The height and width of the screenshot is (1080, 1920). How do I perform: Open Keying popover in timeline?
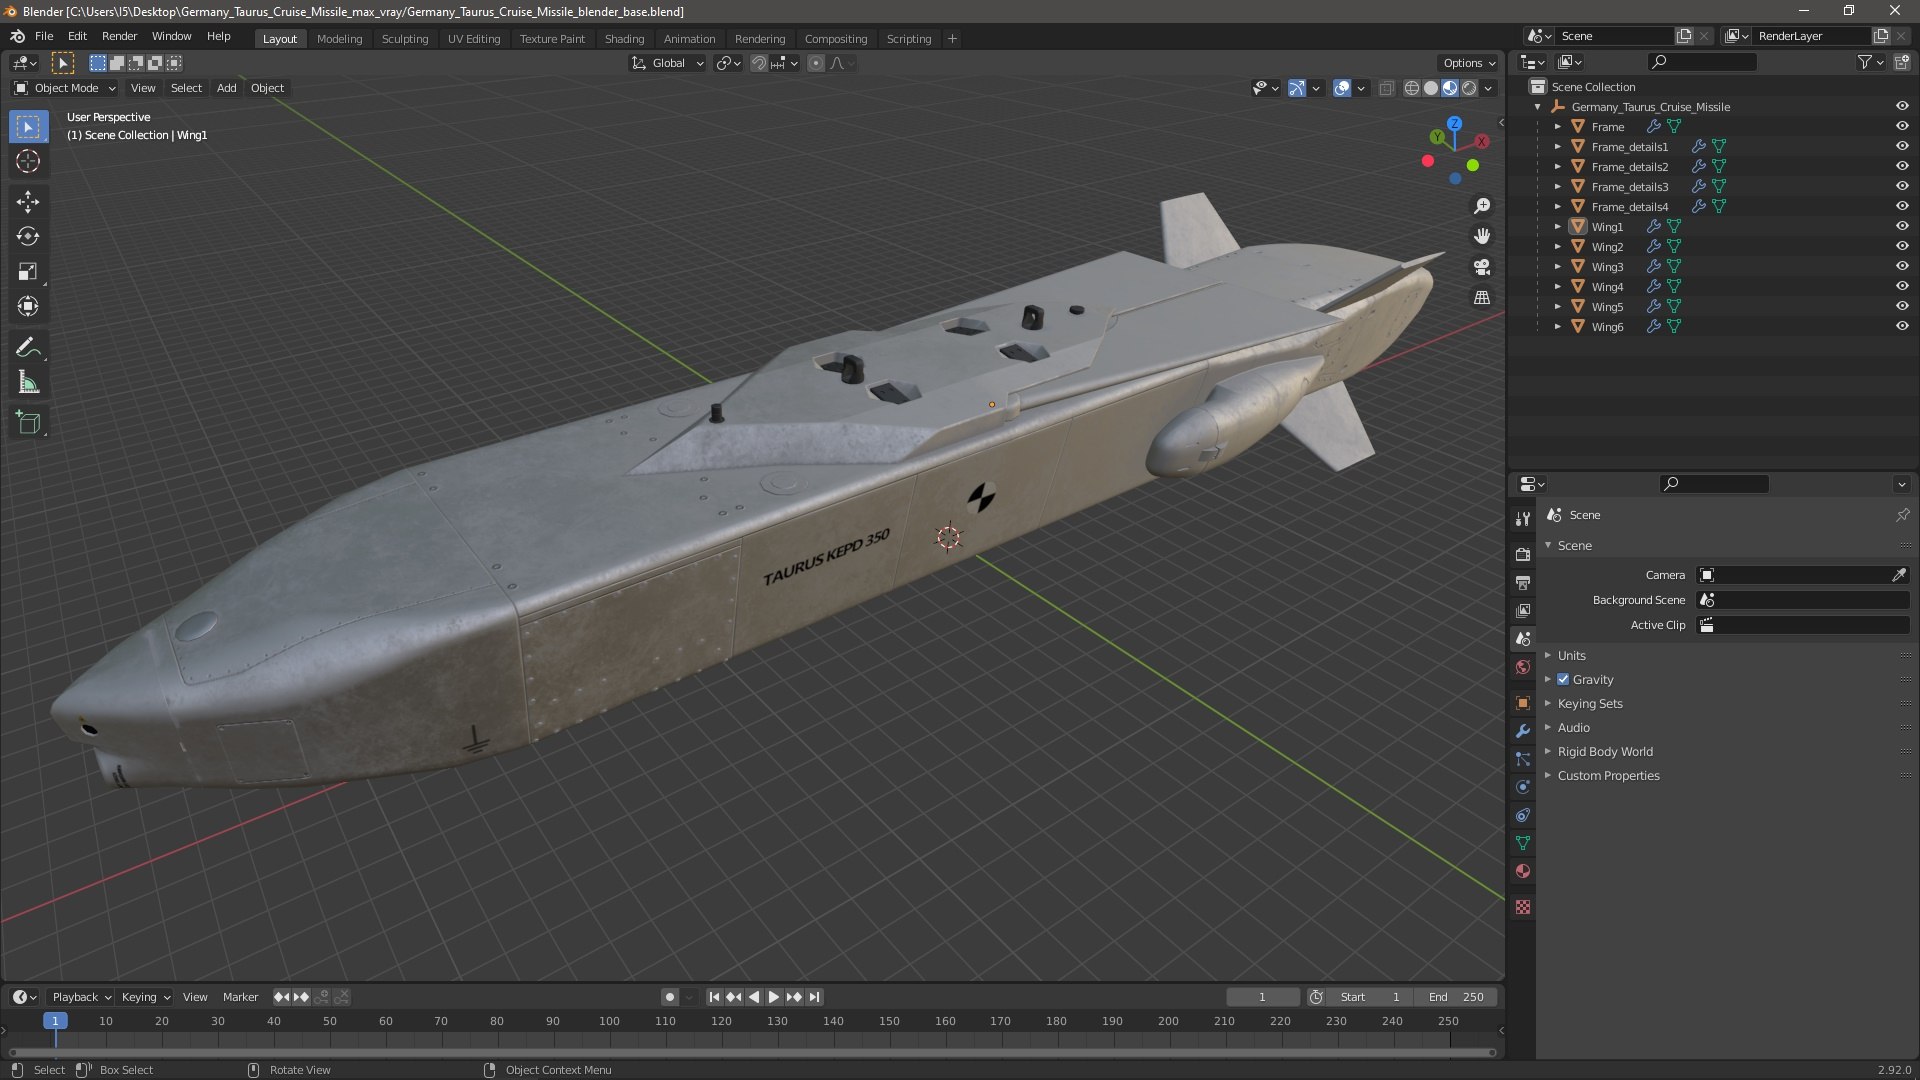146,997
